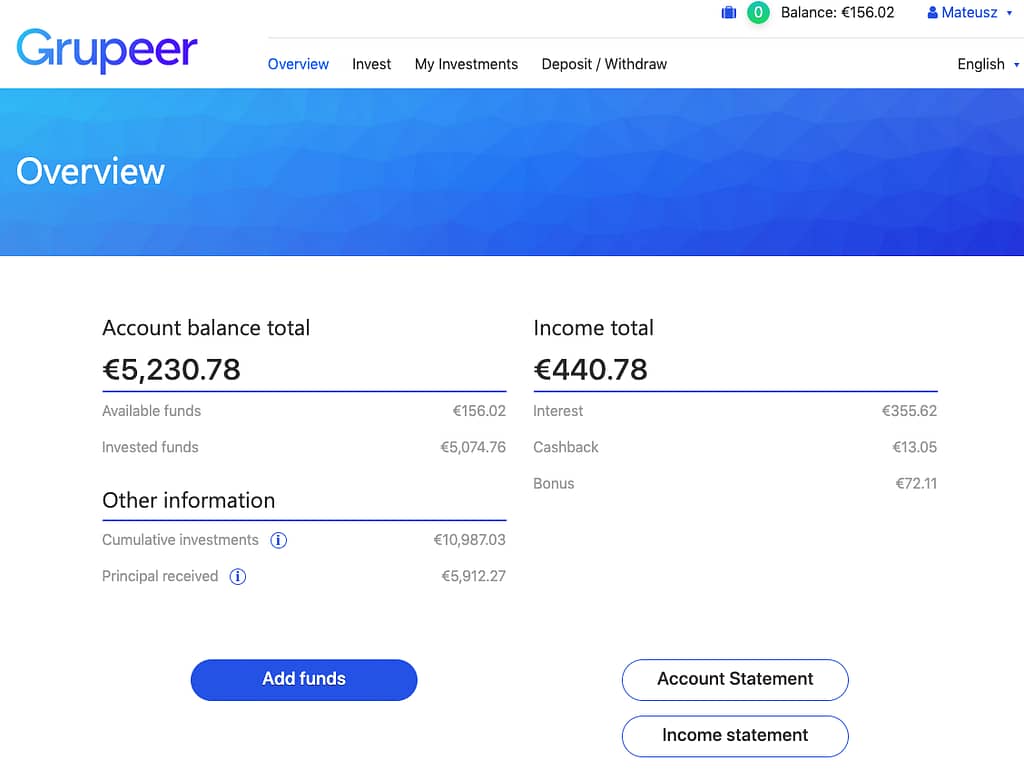This screenshot has width=1024, height=783.
Task: Click the Add funds button
Action: tap(304, 680)
